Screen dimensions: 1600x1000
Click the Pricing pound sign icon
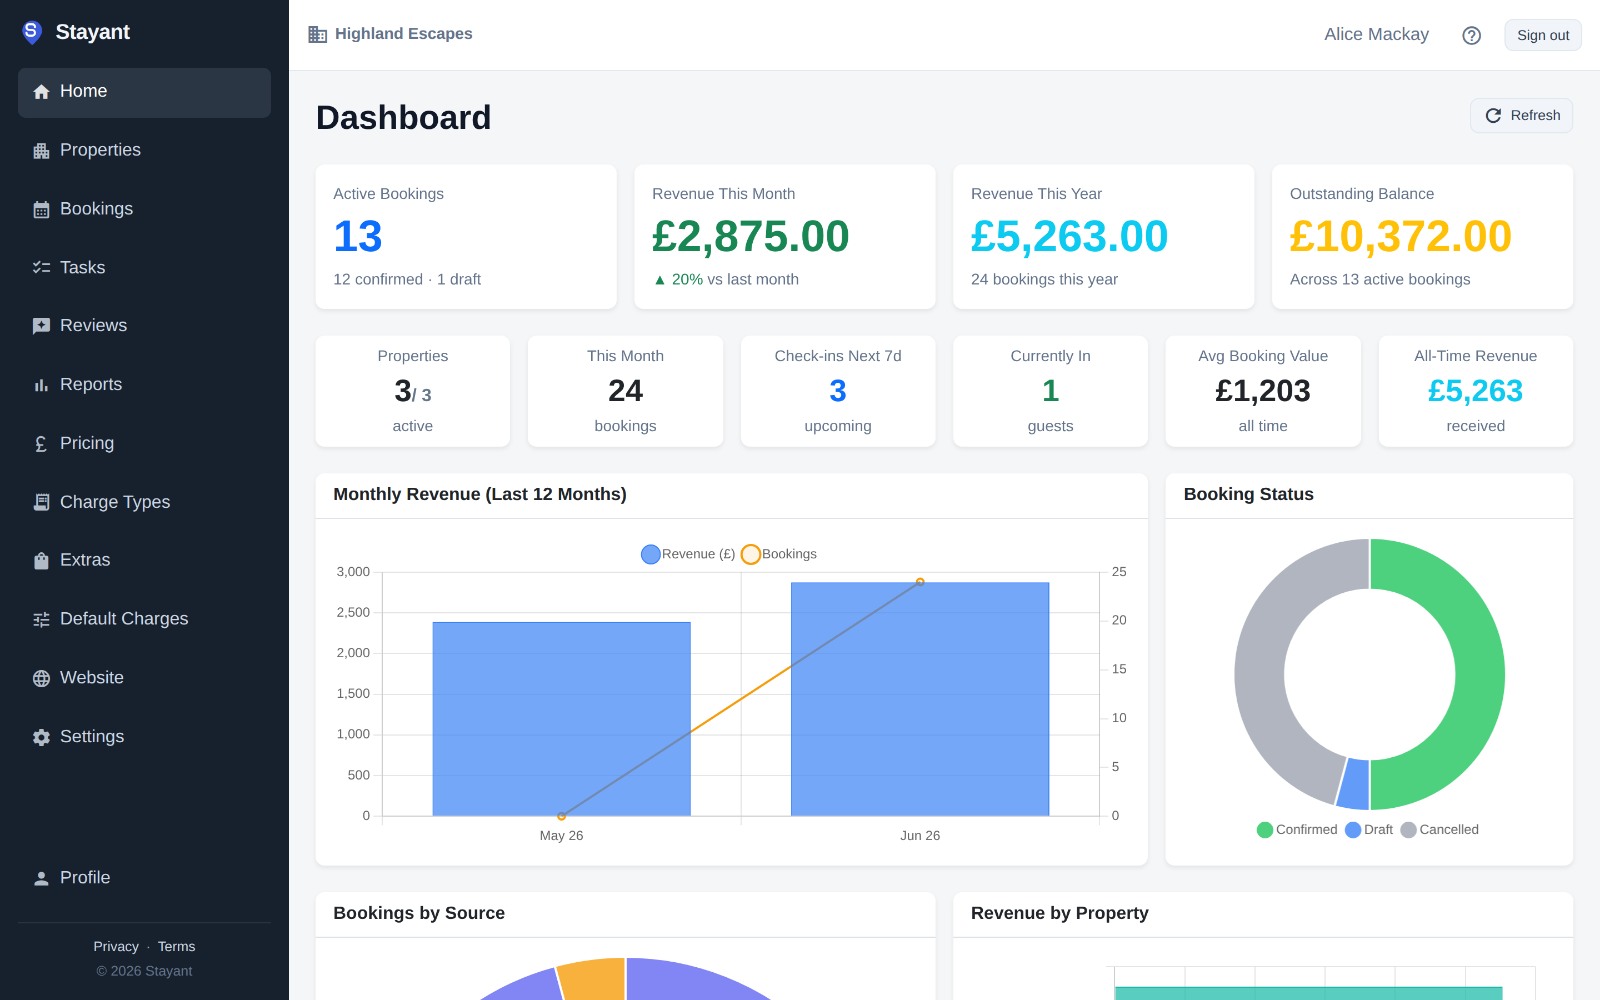[x=41, y=444]
